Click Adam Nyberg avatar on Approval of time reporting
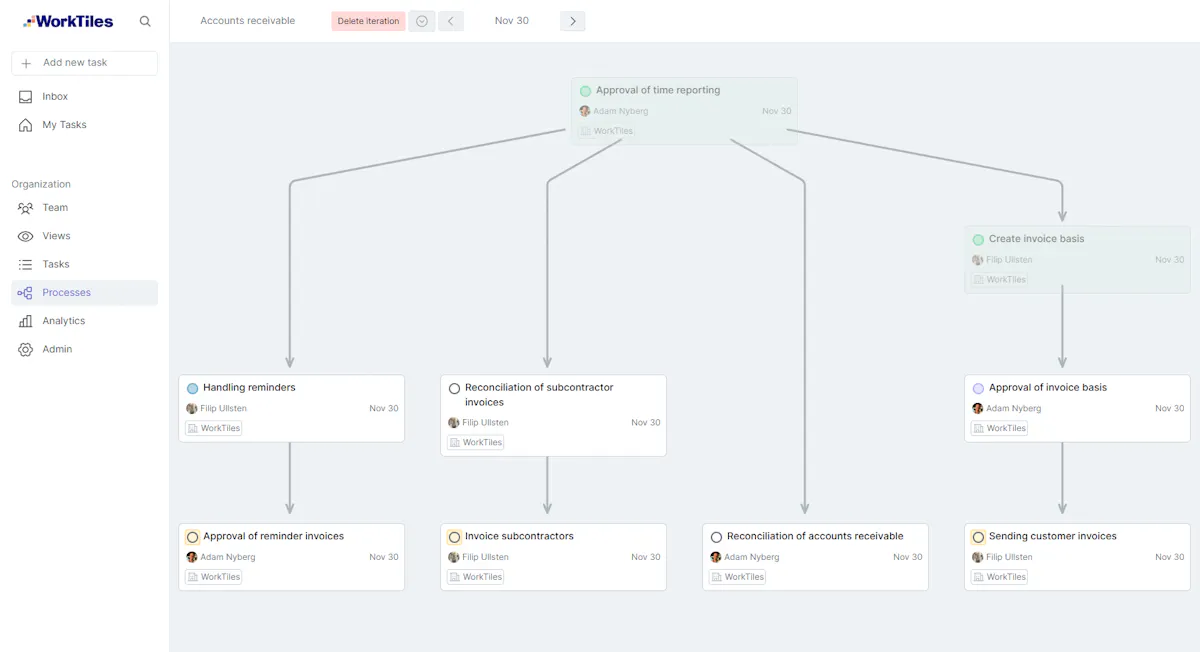1200x652 pixels. tap(585, 111)
